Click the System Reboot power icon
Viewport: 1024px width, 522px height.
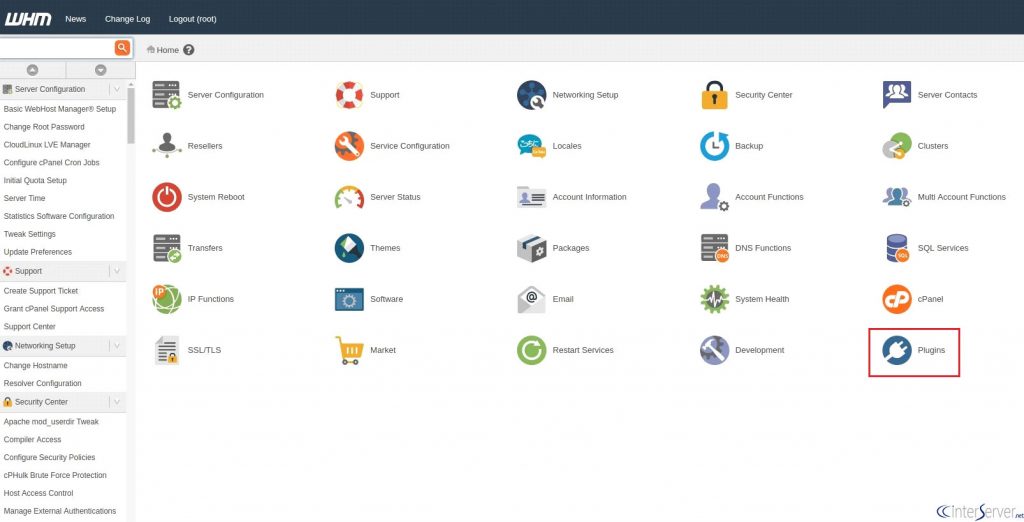(167, 197)
